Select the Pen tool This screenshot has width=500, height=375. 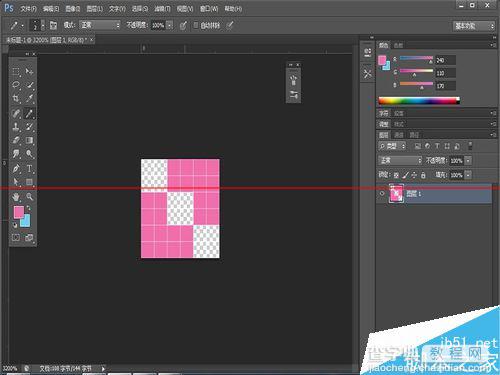coord(16,168)
